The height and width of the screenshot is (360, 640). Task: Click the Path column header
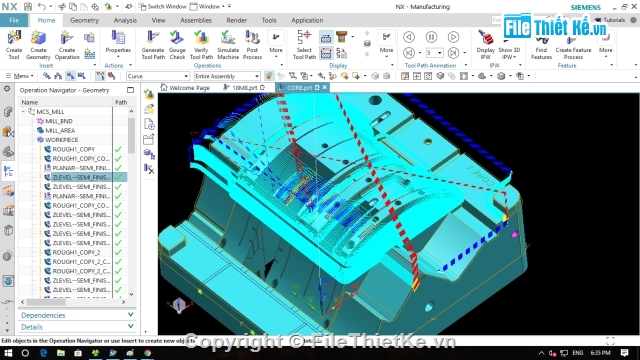(x=120, y=102)
